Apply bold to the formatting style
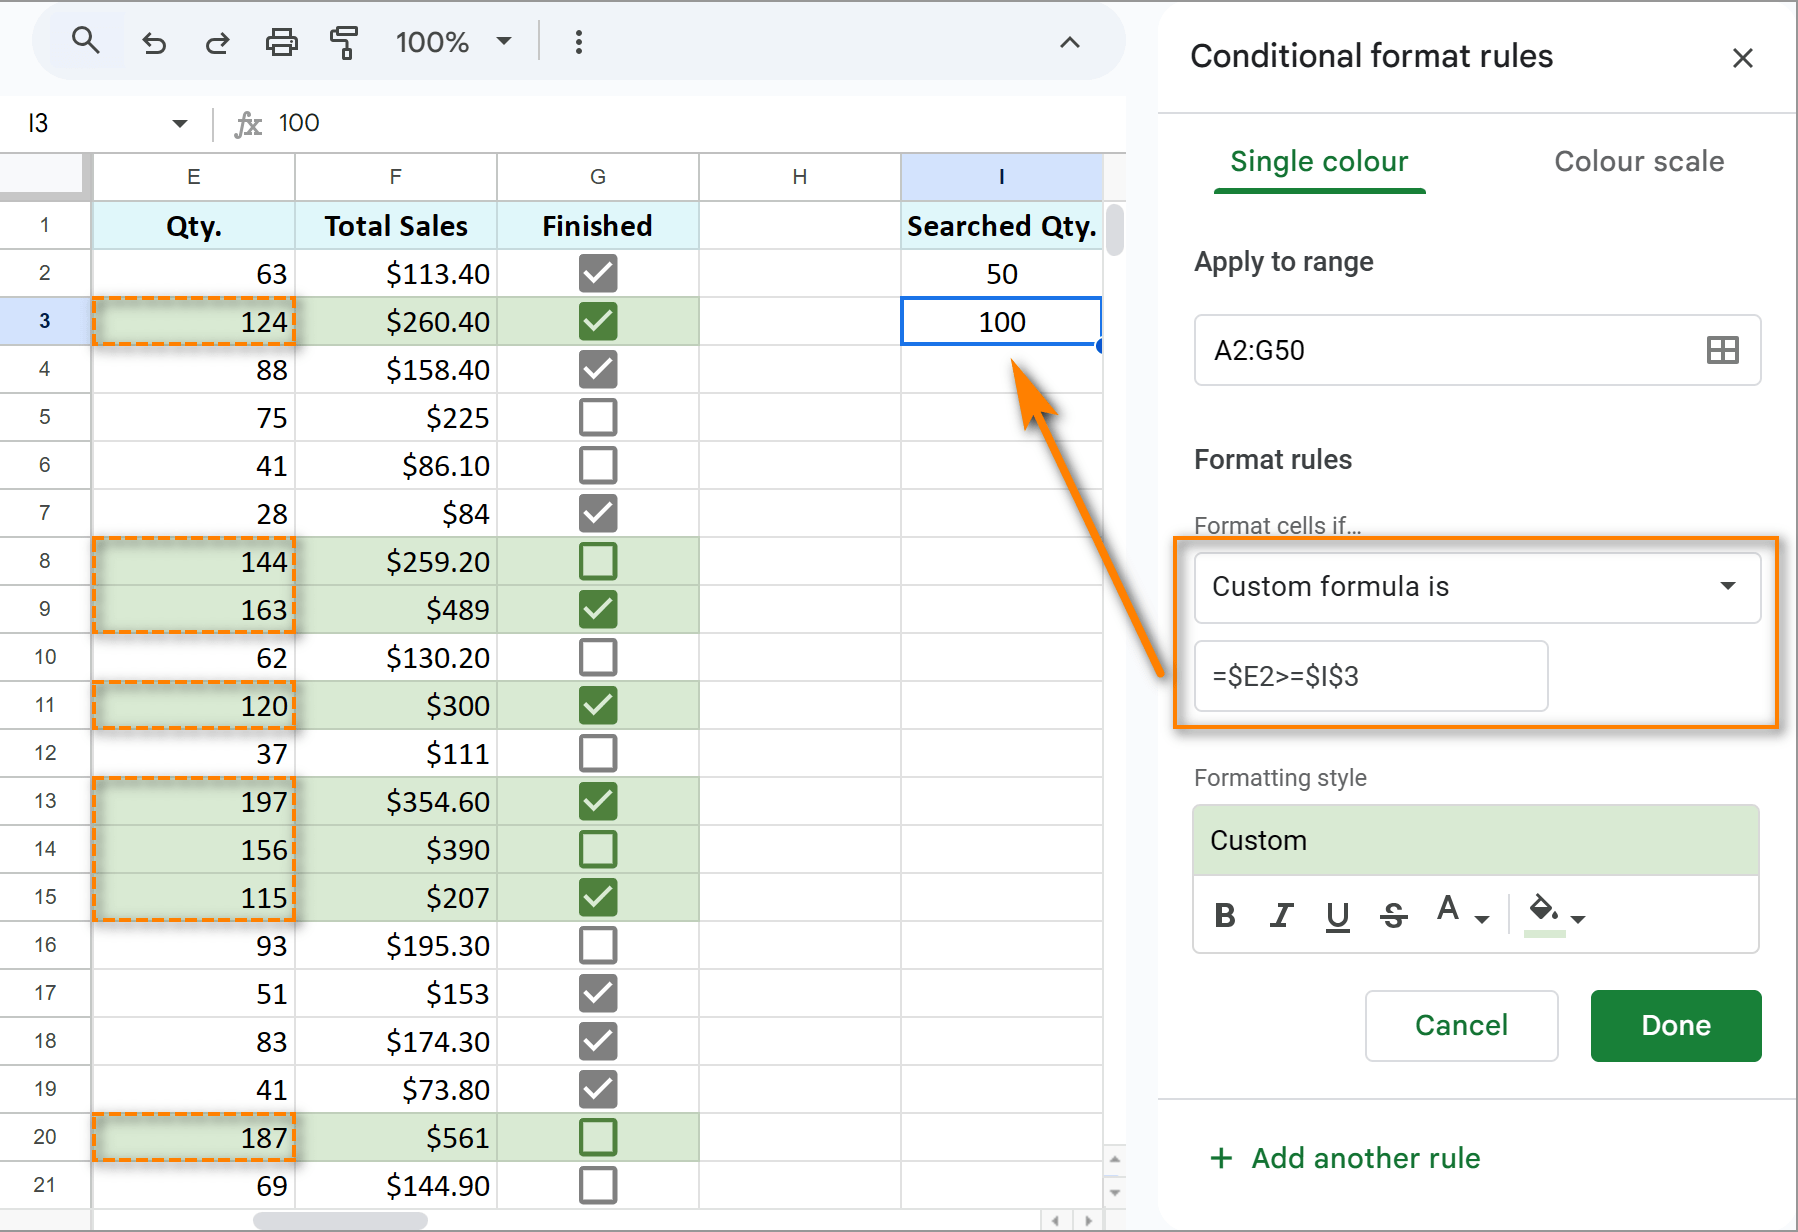 pyautogui.click(x=1224, y=913)
